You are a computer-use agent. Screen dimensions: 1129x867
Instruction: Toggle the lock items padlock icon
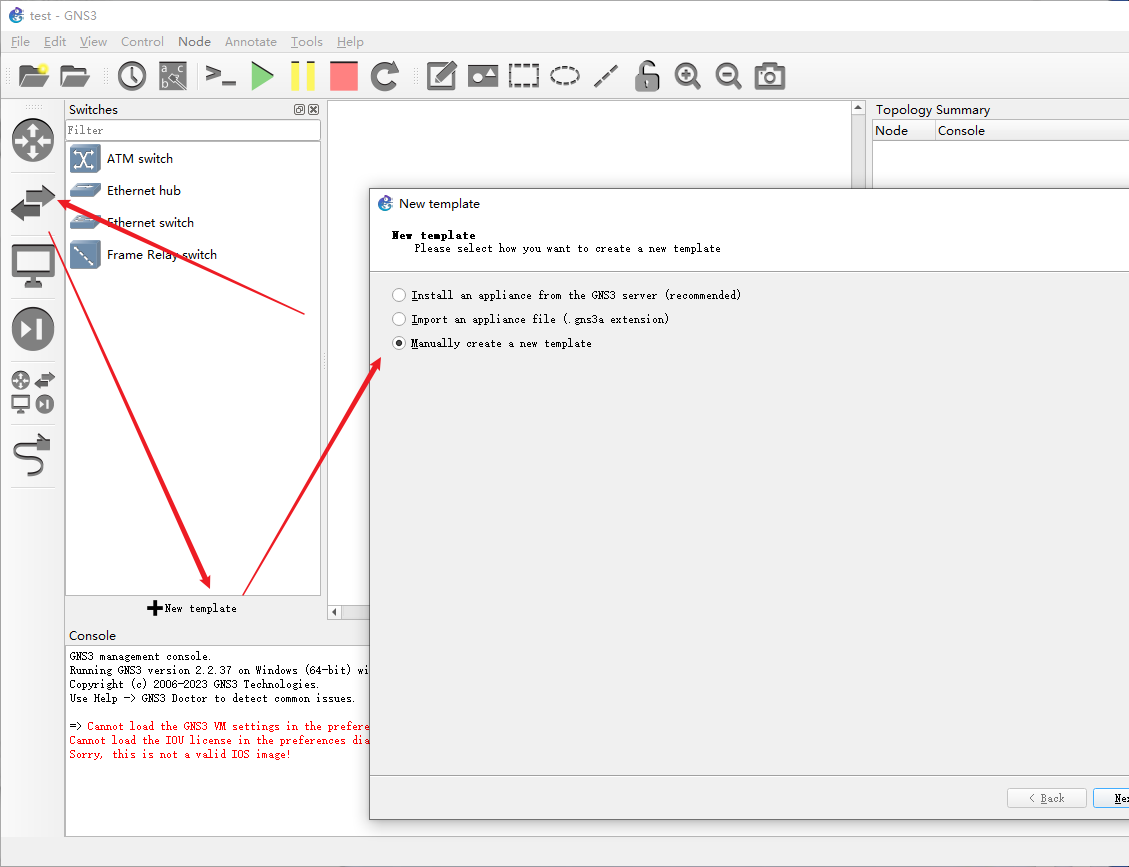[647, 76]
